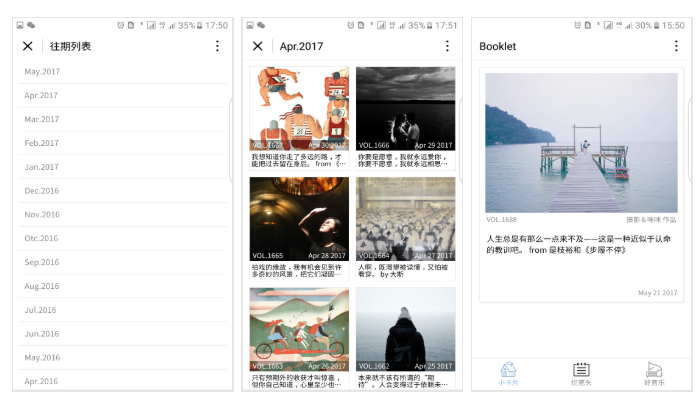
Task: Tap the VOL.1688 label on Booklet card
Action: pyautogui.click(x=501, y=219)
